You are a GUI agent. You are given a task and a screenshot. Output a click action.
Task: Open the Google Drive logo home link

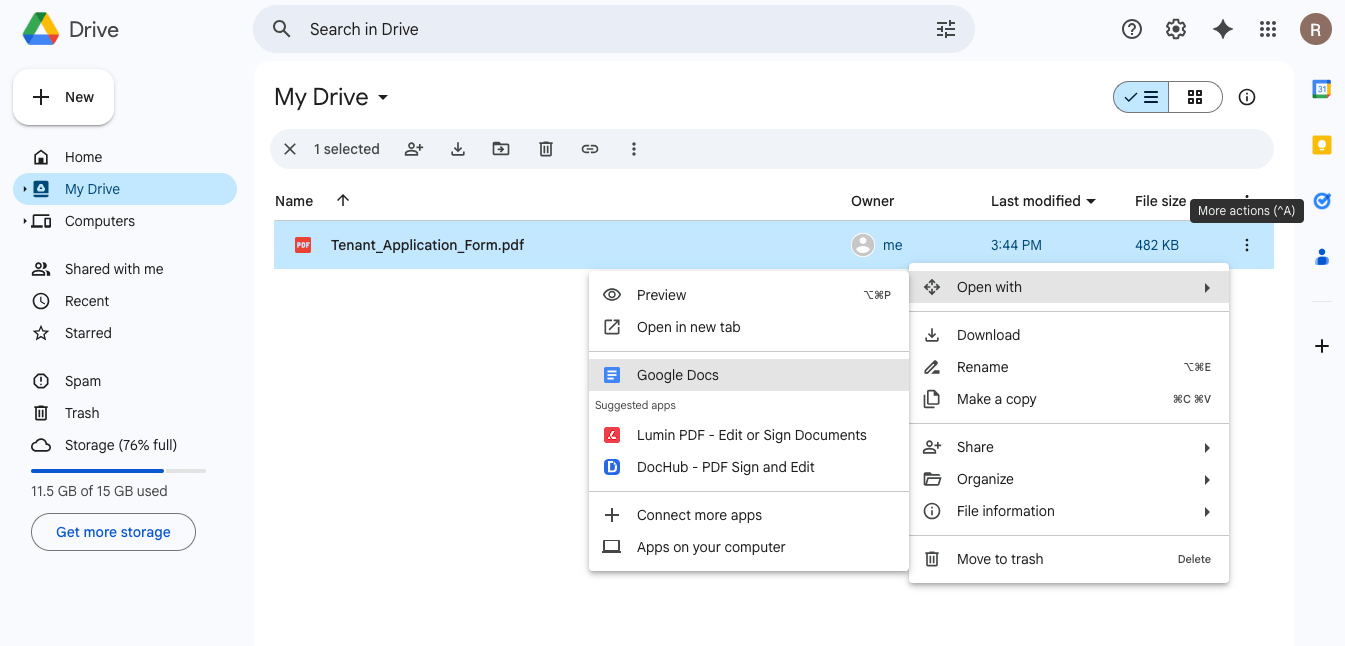(x=71, y=29)
